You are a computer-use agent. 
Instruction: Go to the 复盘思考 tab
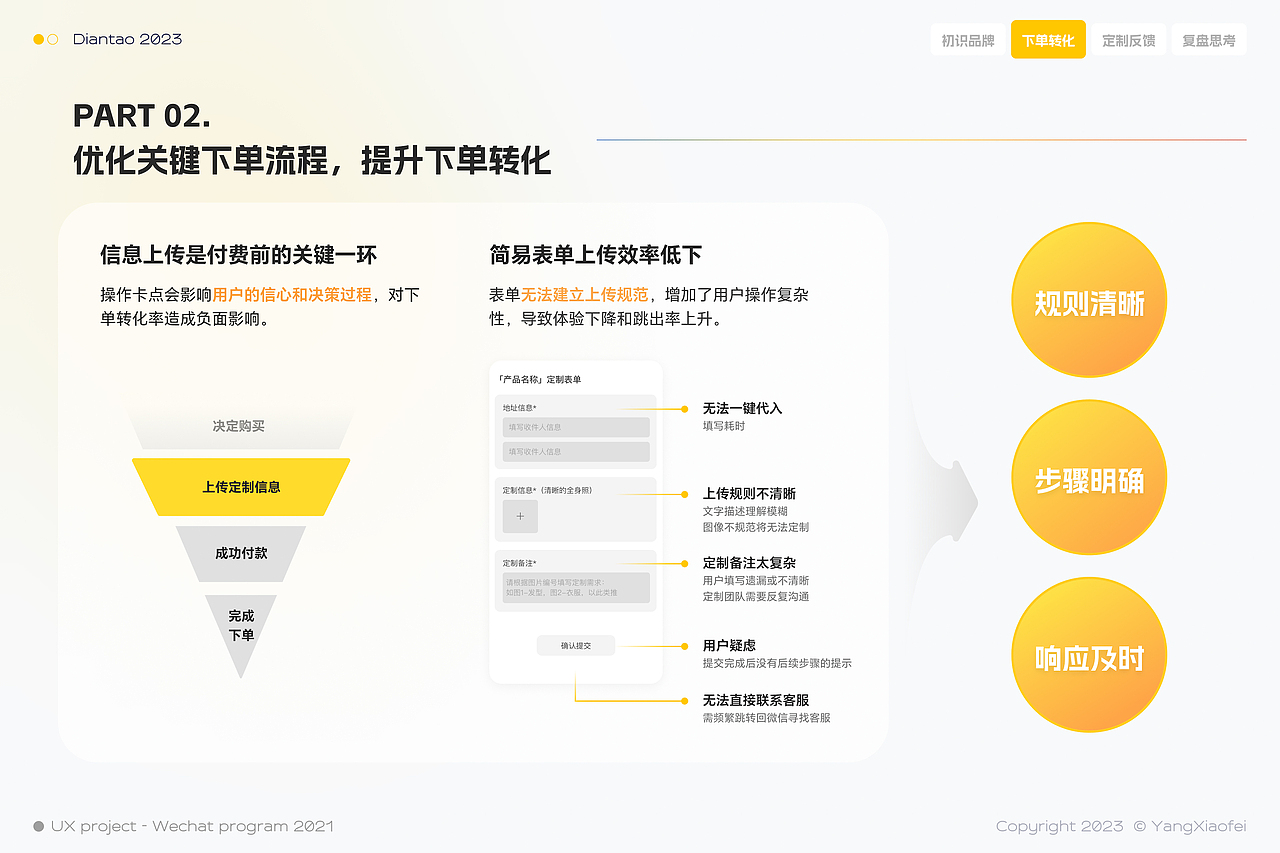[1208, 40]
